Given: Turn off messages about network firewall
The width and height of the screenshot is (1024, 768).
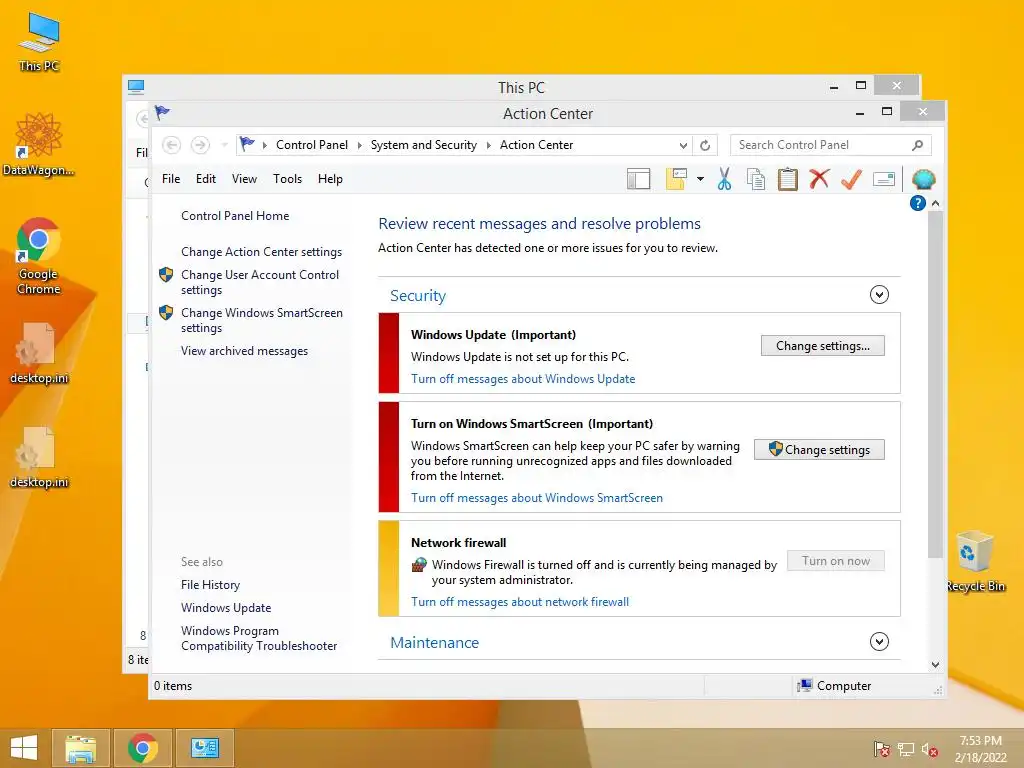Looking at the screenshot, I should coord(520,601).
